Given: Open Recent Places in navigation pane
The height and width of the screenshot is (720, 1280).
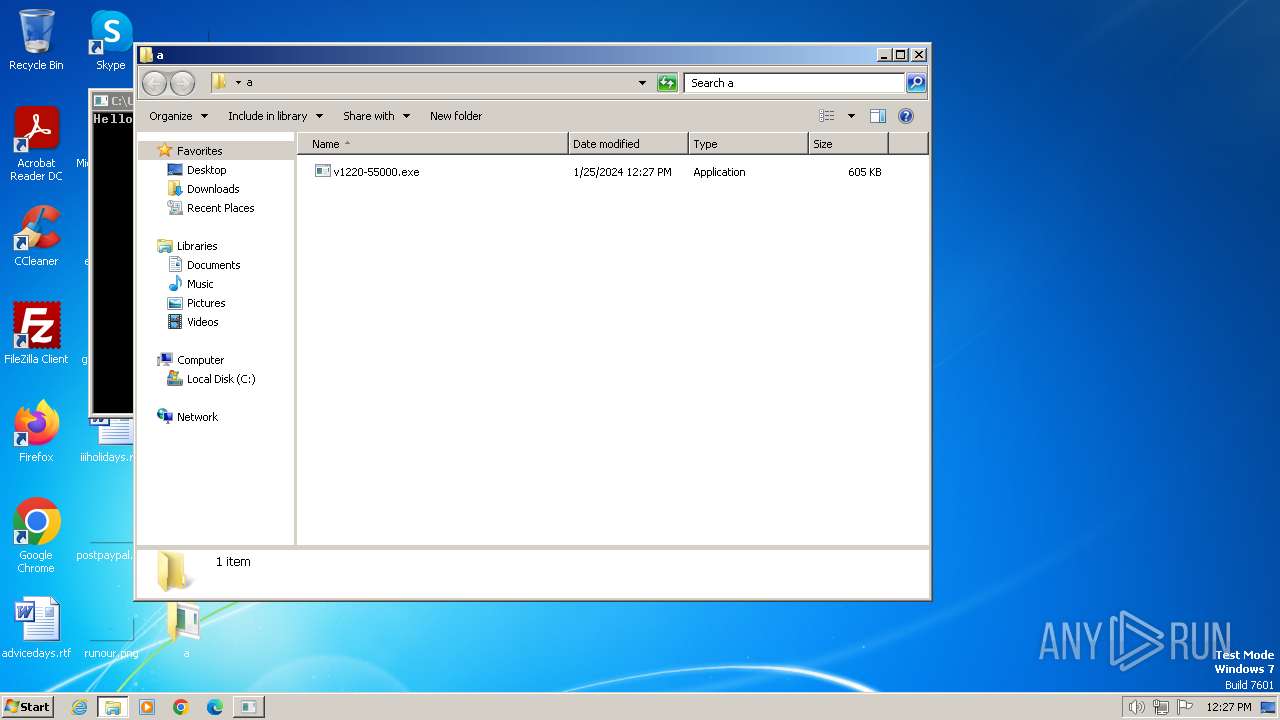Looking at the screenshot, I should [x=220, y=208].
